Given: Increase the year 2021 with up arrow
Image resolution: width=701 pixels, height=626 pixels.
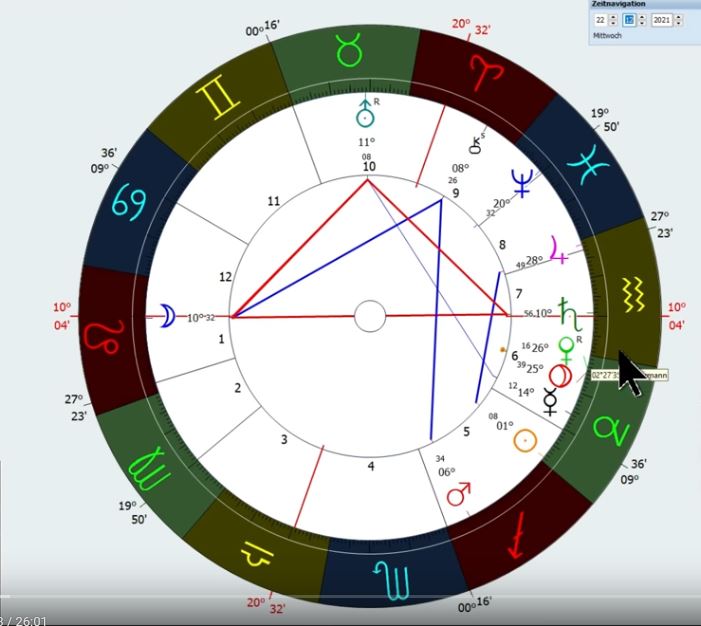Looking at the screenshot, I should 679,17.
